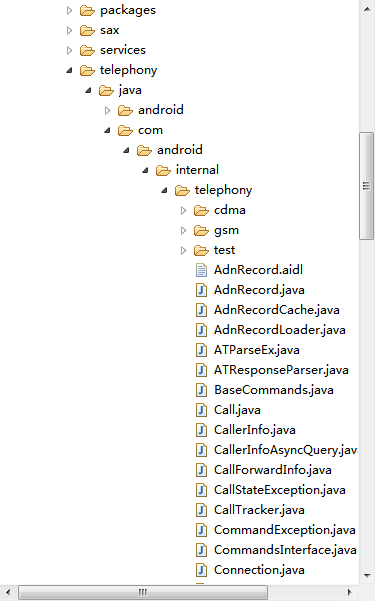Click the vertical scrollbar thumb

(366, 186)
